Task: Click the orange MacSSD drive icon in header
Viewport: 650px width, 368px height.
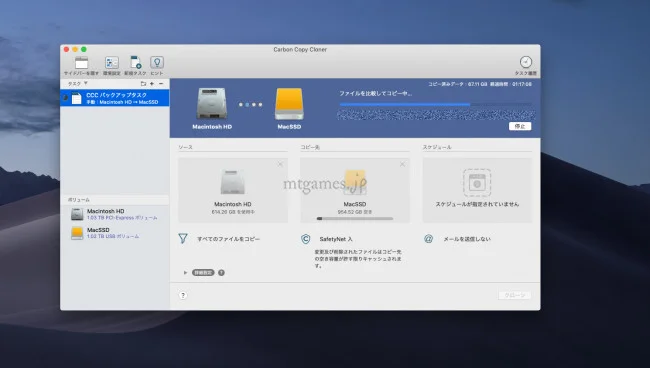Action: click(x=289, y=104)
